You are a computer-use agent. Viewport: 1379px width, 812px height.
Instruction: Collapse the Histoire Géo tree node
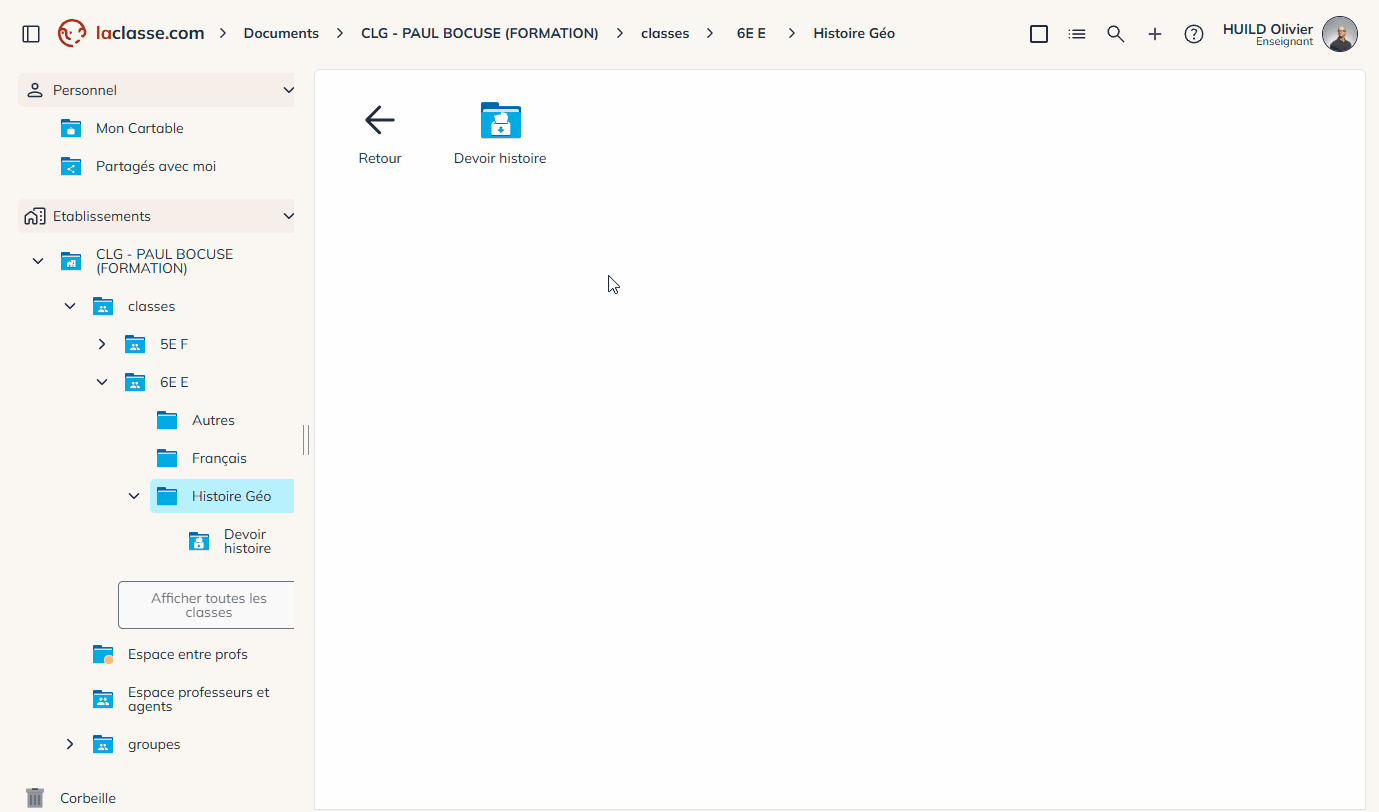(x=134, y=496)
